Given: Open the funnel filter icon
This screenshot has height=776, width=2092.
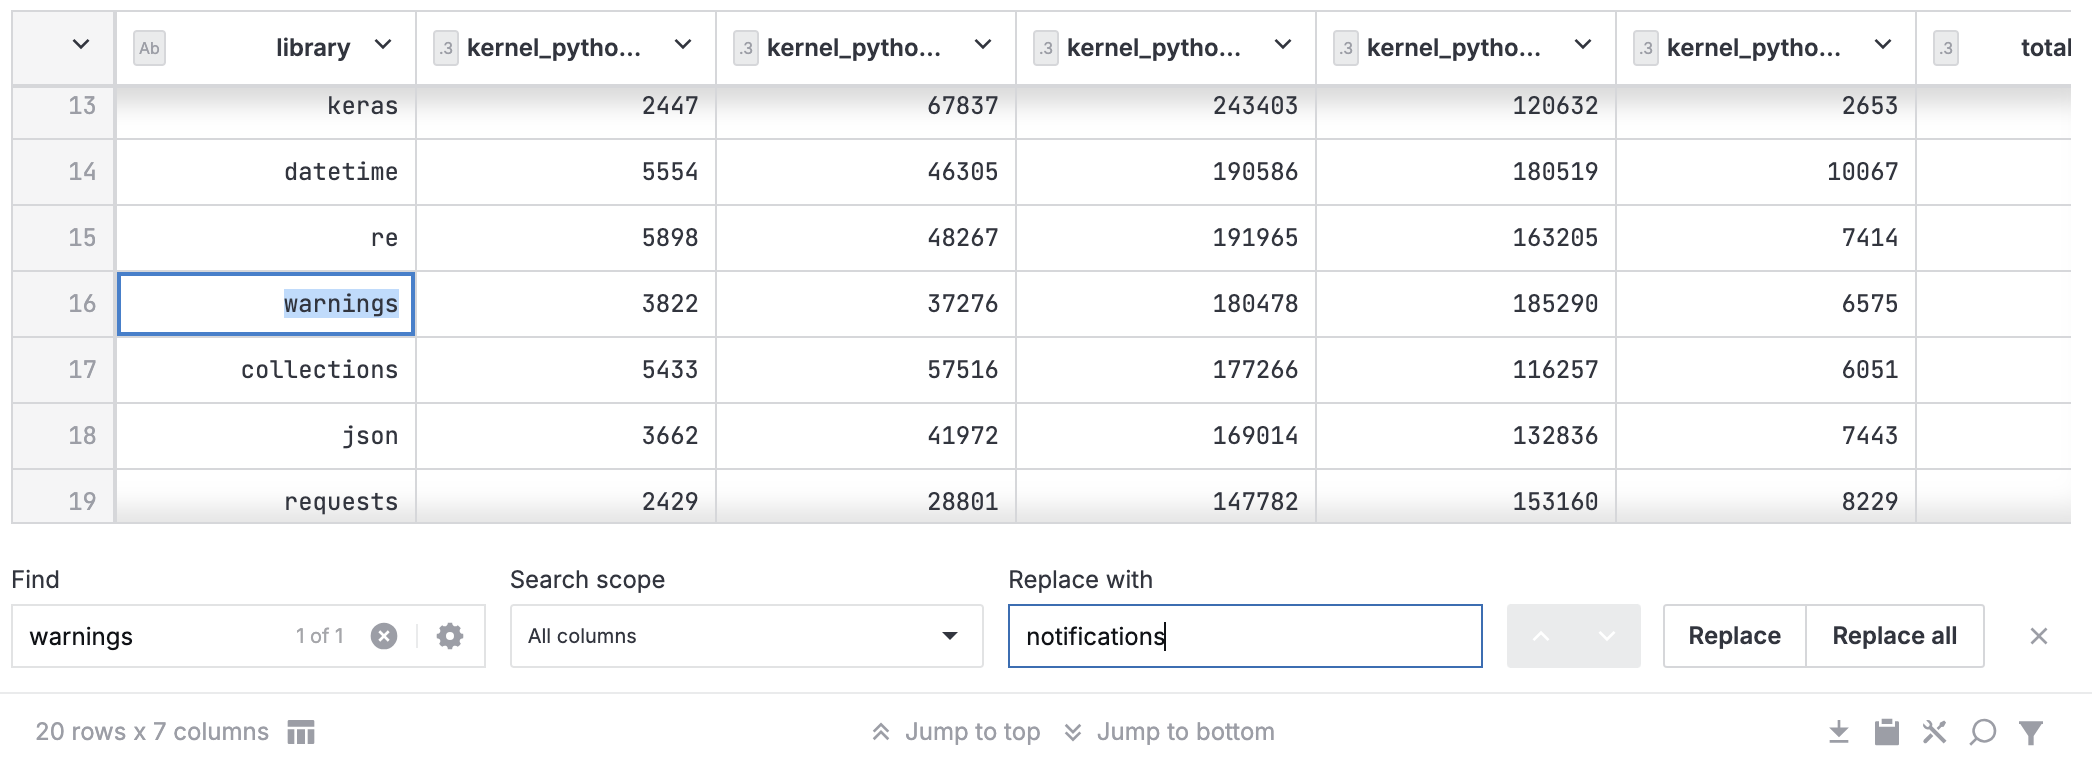Looking at the screenshot, I should tap(2030, 732).
